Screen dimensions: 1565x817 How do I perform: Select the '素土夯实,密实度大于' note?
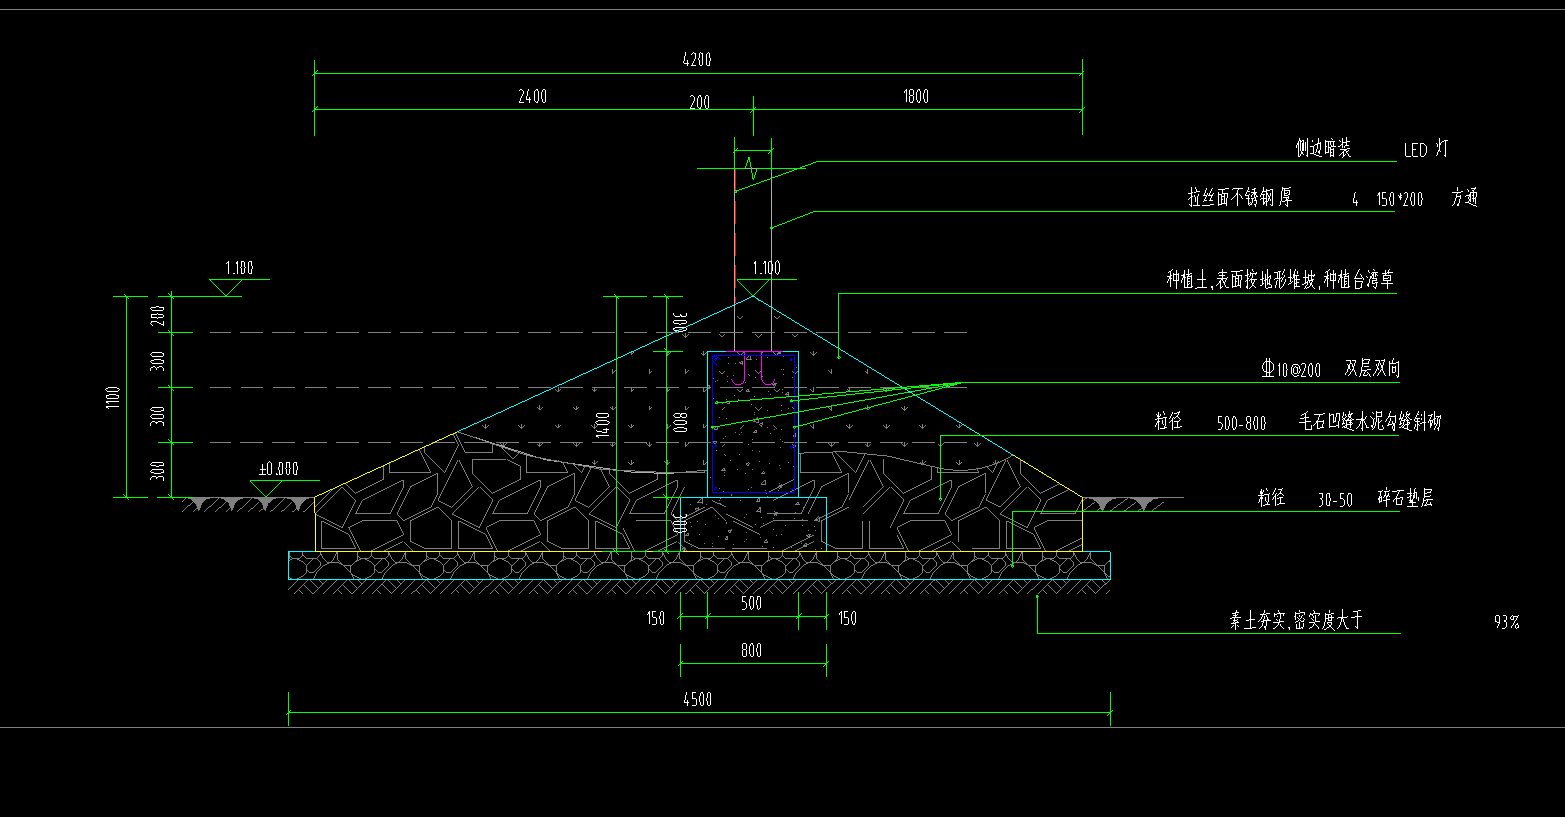tap(1296, 621)
